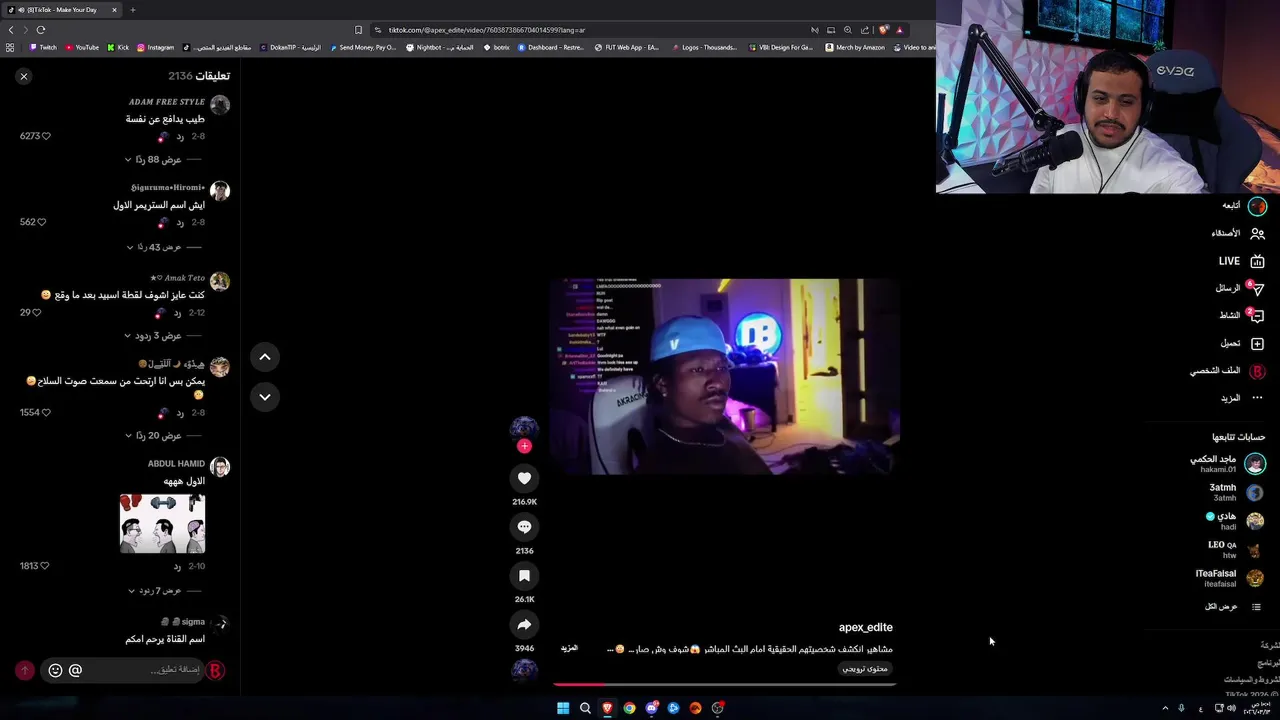Open Brave browser from the taskbar
1280x720 pixels.
click(x=607, y=708)
